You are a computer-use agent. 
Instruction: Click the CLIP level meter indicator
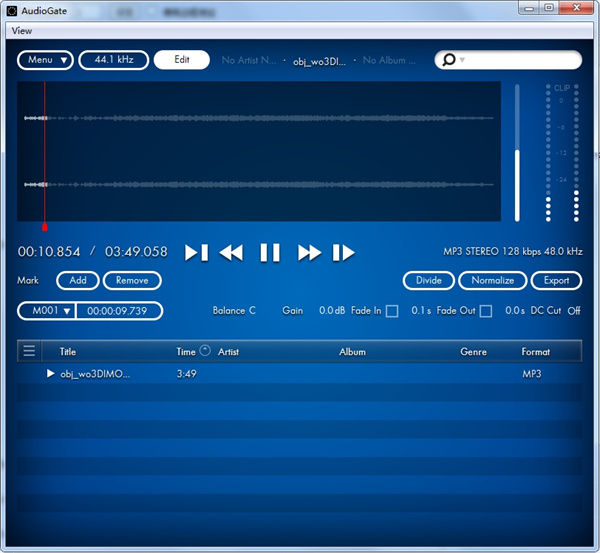point(562,88)
